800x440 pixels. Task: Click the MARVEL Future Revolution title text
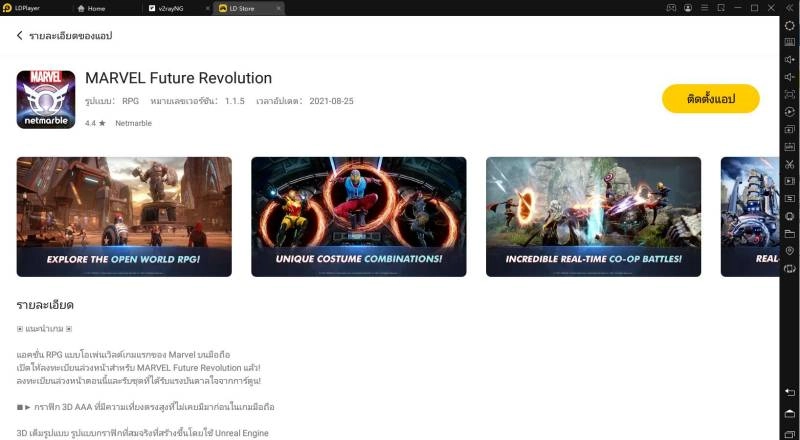(x=178, y=78)
